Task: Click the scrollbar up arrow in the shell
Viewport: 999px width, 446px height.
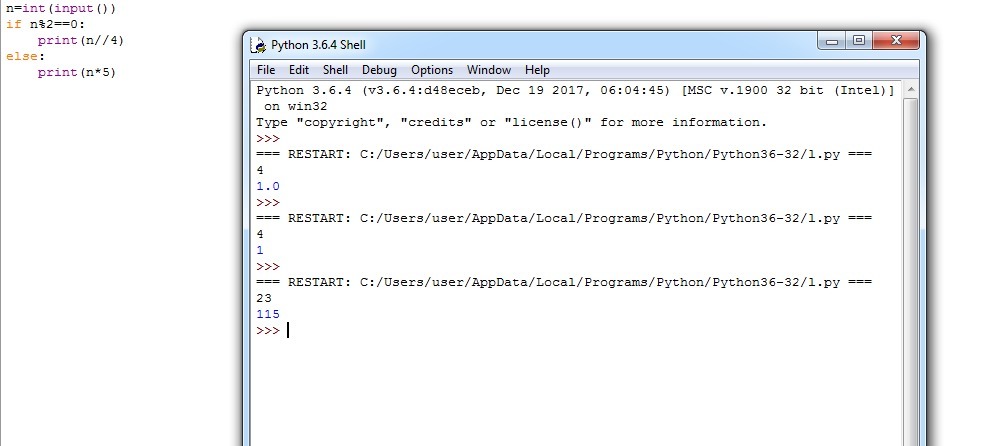Action: point(910,90)
